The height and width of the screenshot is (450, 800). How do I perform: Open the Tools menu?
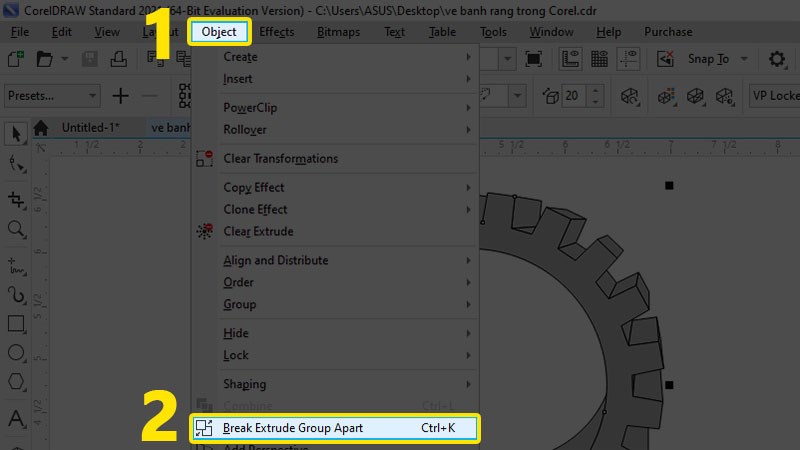[x=493, y=32]
